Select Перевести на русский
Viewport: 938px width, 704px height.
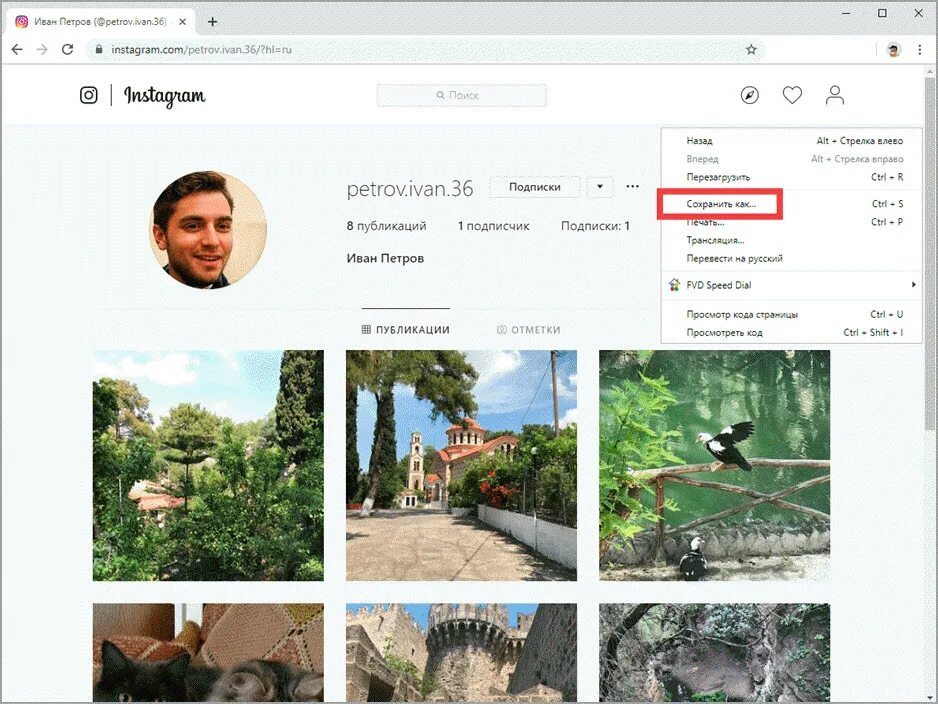[791, 258]
